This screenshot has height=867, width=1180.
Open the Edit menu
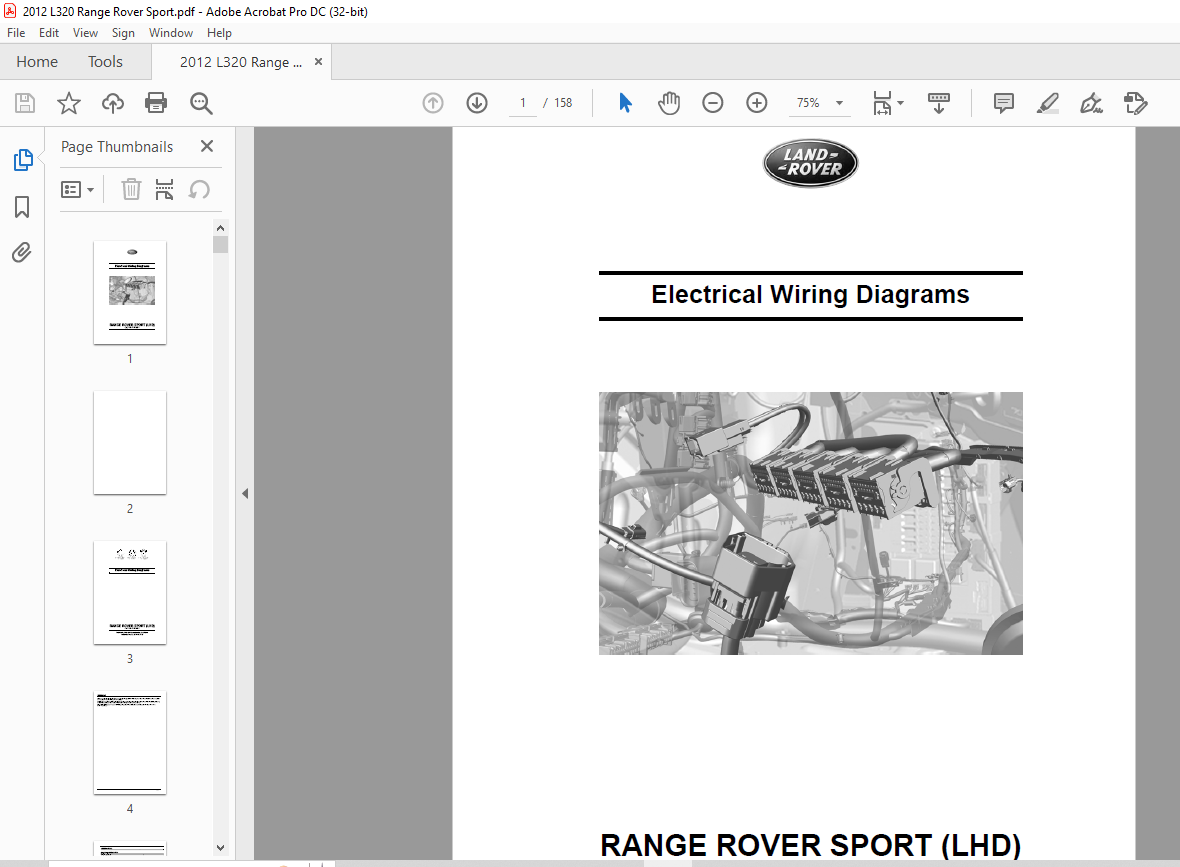tap(49, 33)
